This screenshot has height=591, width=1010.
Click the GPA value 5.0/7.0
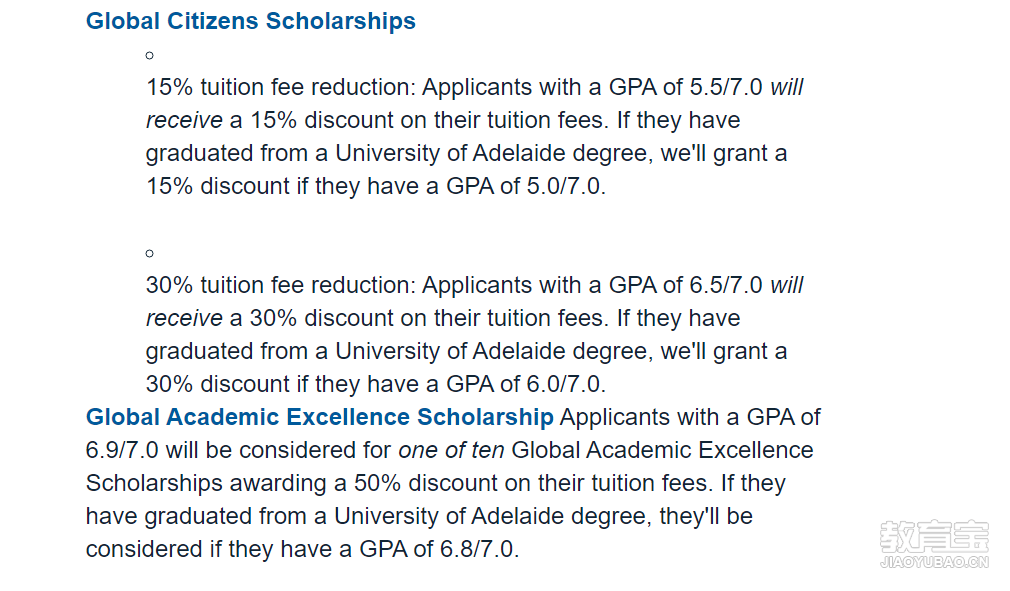[564, 186]
